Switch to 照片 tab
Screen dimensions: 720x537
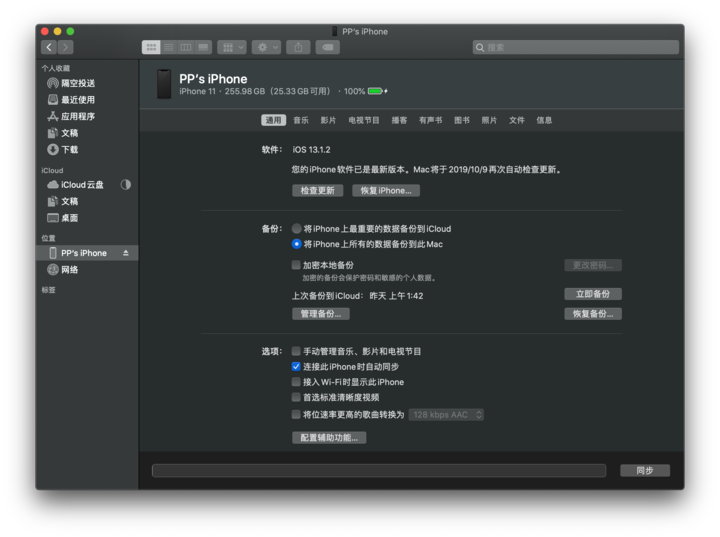(x=489, y=120)
